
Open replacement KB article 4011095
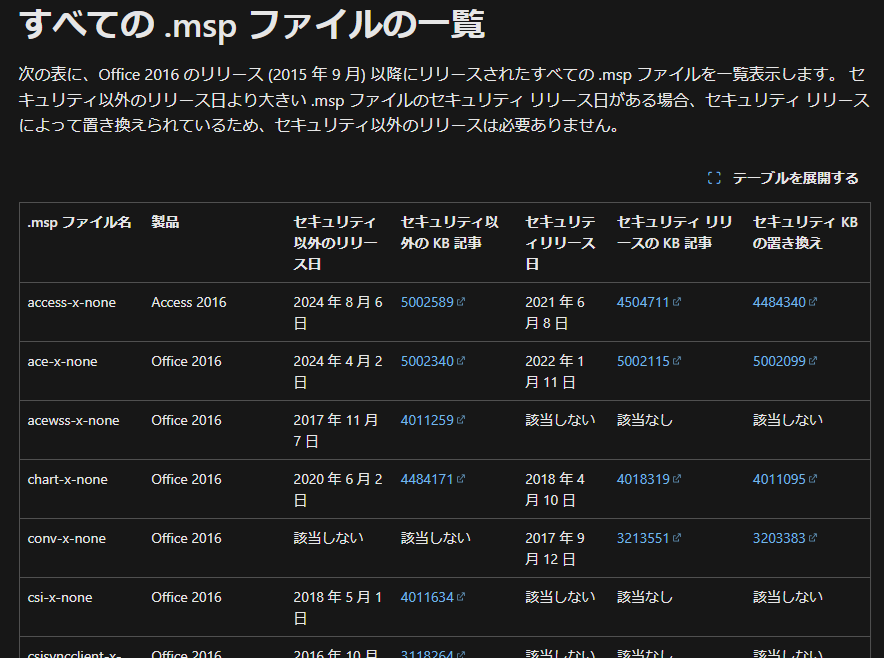point(779,479)
